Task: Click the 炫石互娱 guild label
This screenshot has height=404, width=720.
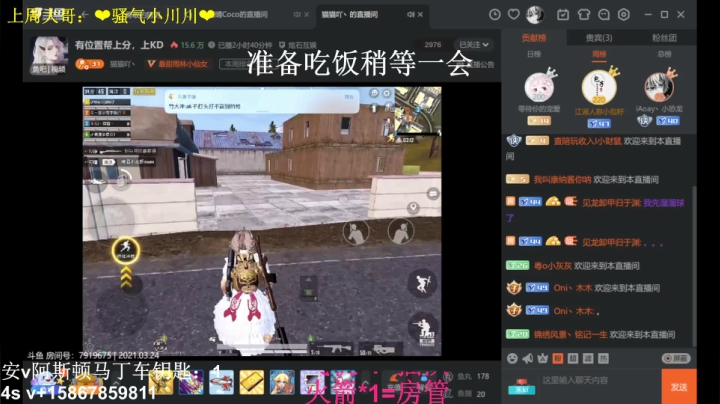Action: pyautogui.click(x=298, y=45)
